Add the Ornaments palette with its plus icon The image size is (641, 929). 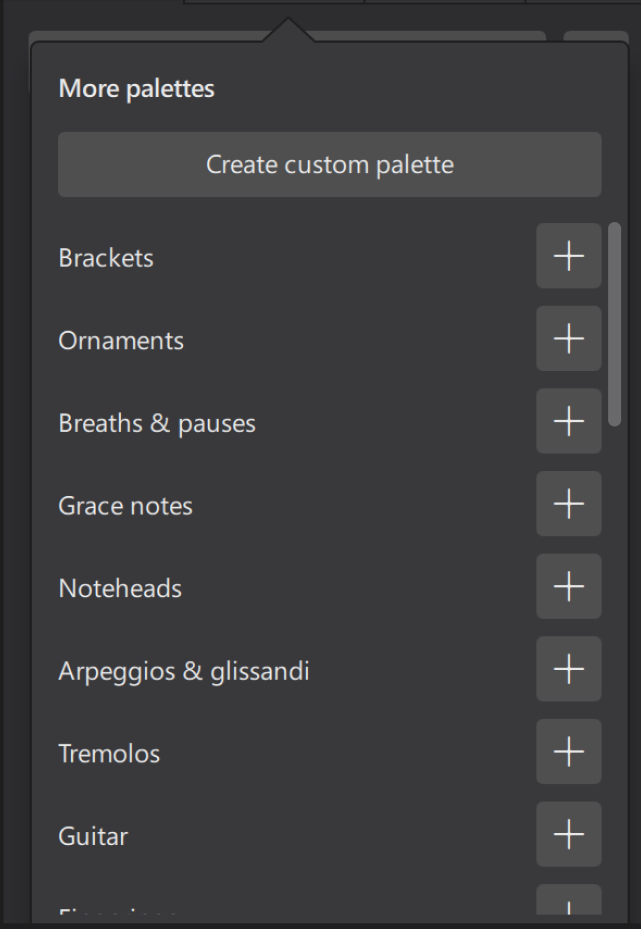point(568,339)
